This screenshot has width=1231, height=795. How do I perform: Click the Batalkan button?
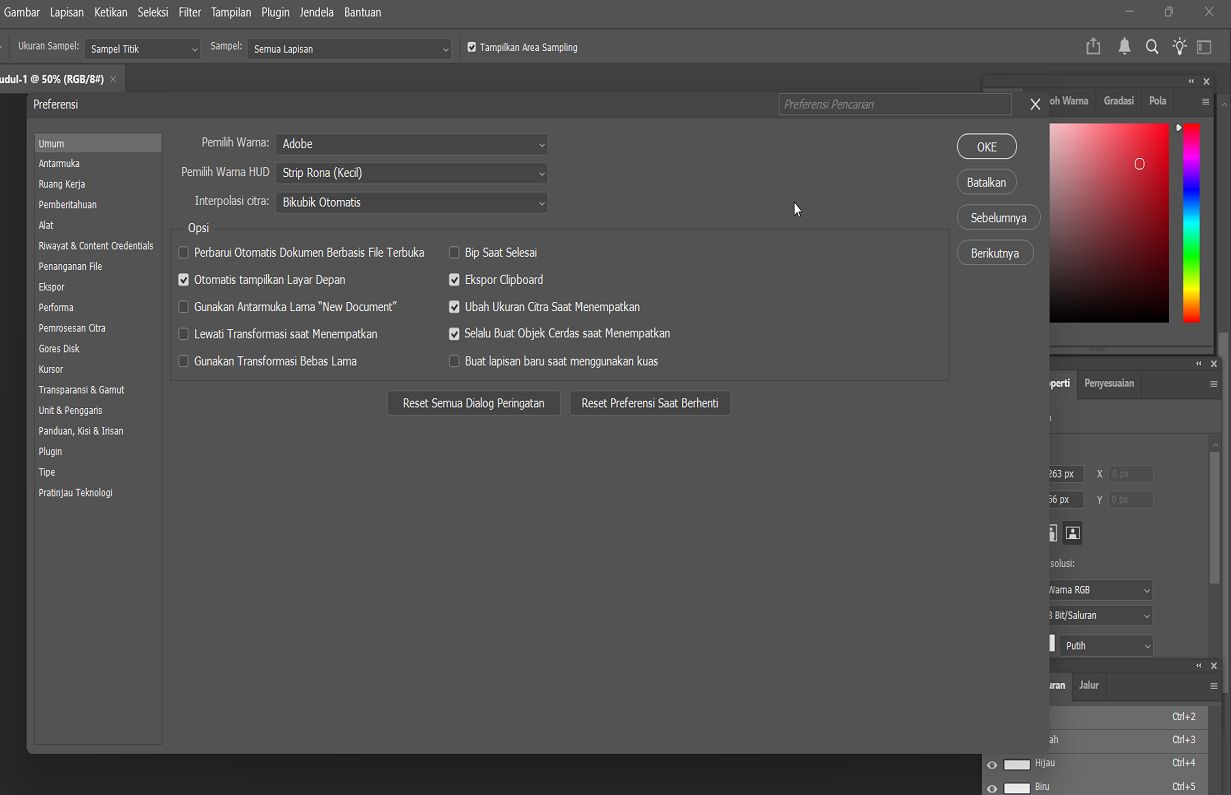(x=987, y=182)
